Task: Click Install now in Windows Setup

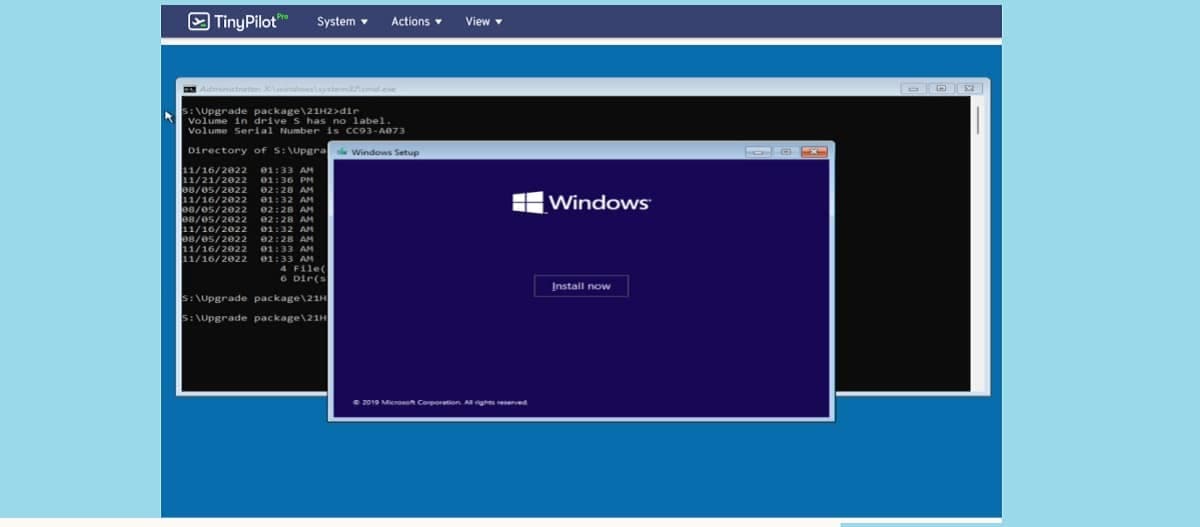Action: coord(581,286)
